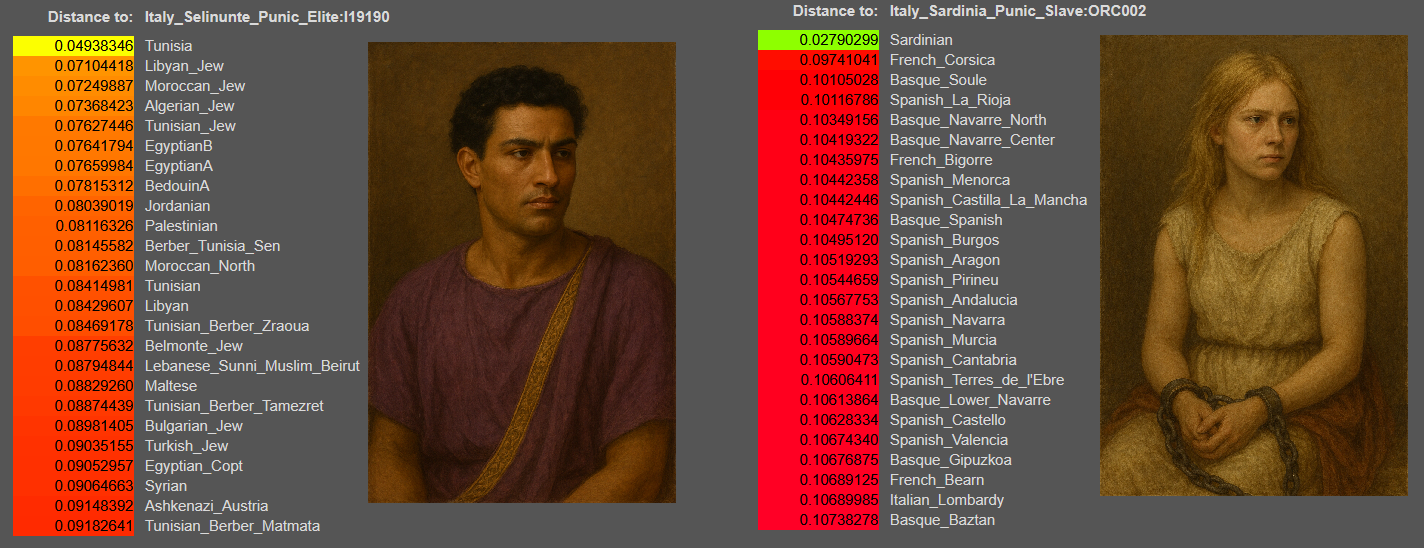Click the EgyptianA entry
The image size is (1424, 548).
point(179,166)
